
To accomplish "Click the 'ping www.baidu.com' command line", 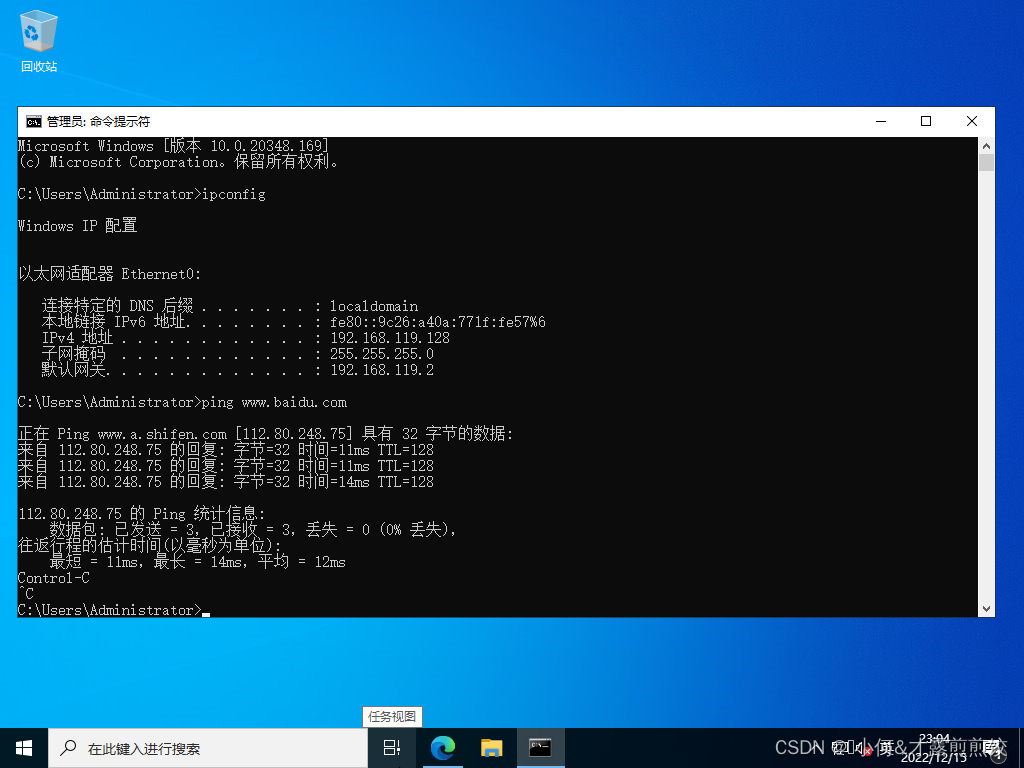I will 182,402.
